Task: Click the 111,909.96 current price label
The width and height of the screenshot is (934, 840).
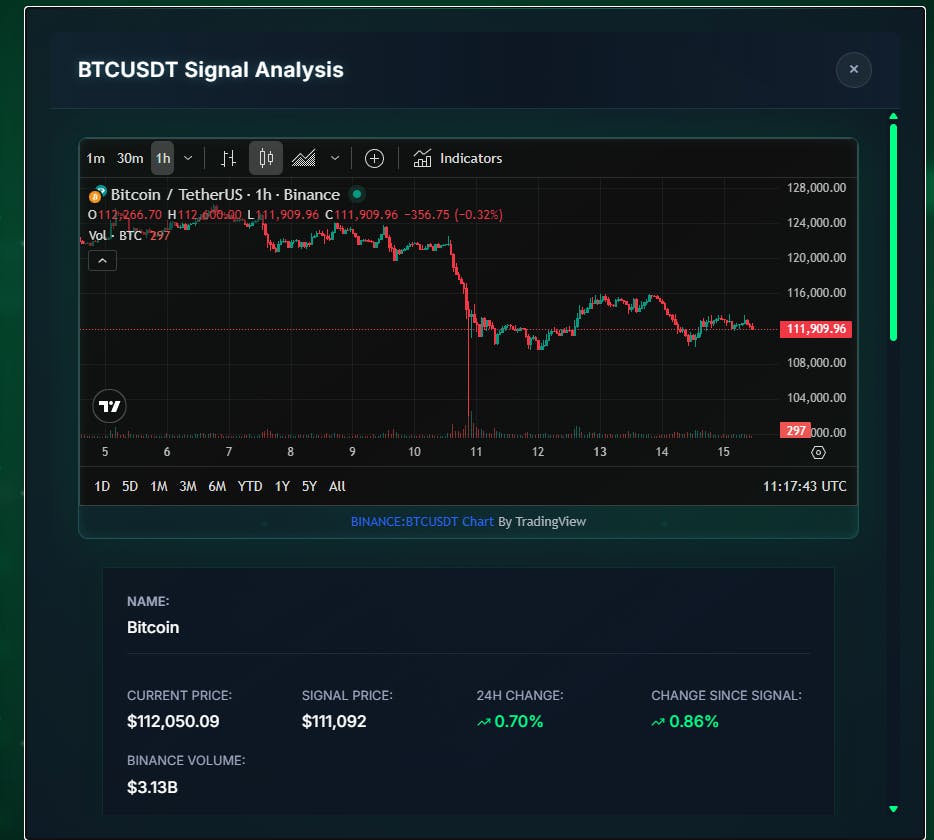Action: [x=816, y=329]
